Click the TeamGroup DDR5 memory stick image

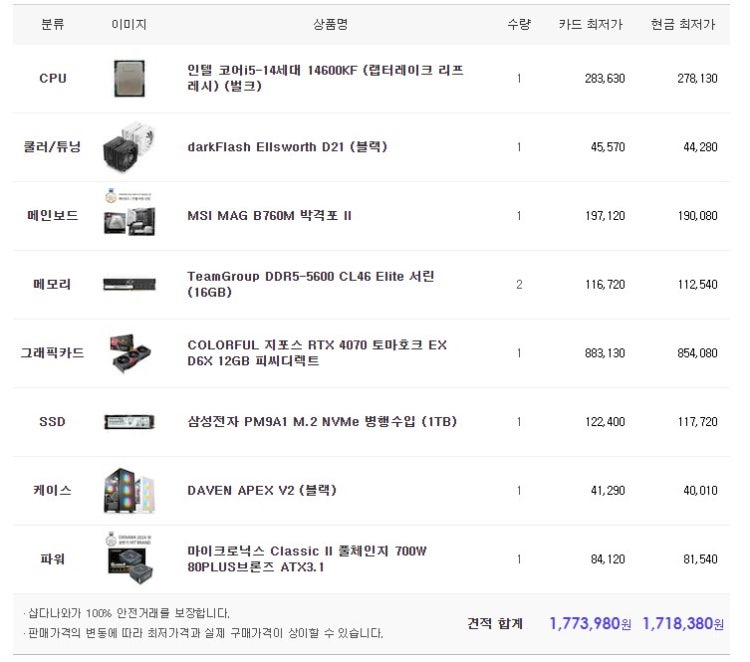129,285
